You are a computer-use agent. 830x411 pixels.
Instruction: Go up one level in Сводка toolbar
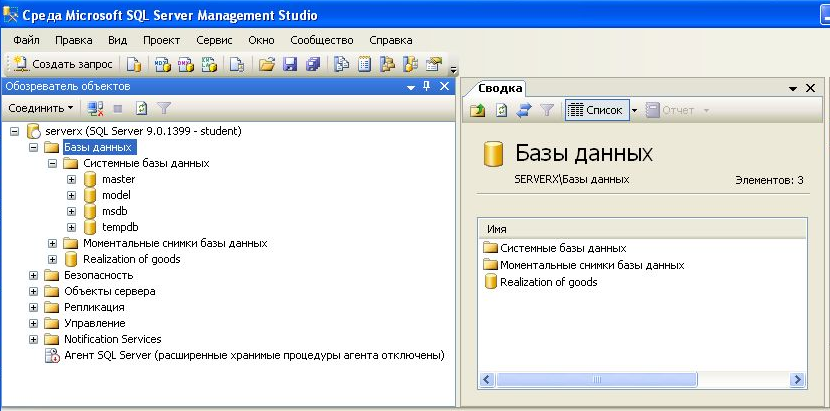(477, 110)
